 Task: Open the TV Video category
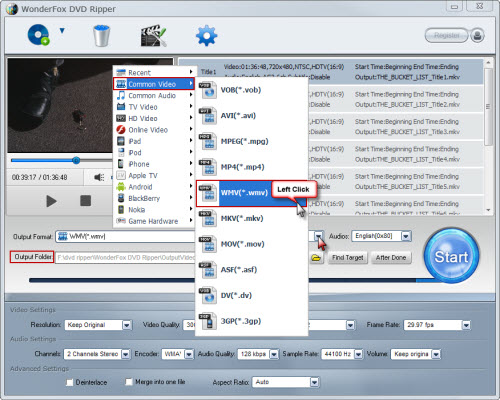154,107
